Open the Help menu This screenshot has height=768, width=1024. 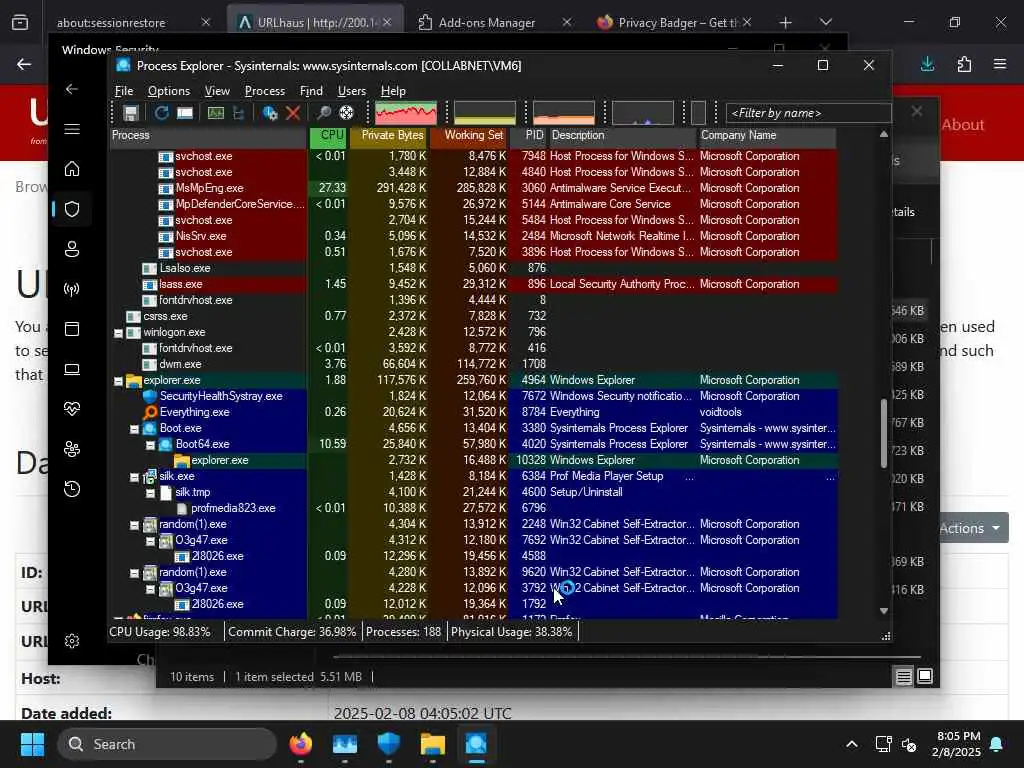tap(393, 91)
